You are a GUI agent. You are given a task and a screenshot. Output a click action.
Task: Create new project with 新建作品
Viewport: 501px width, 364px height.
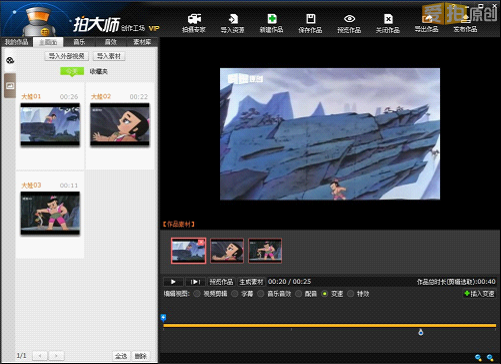pyautogui.click(x=272, y=23)
